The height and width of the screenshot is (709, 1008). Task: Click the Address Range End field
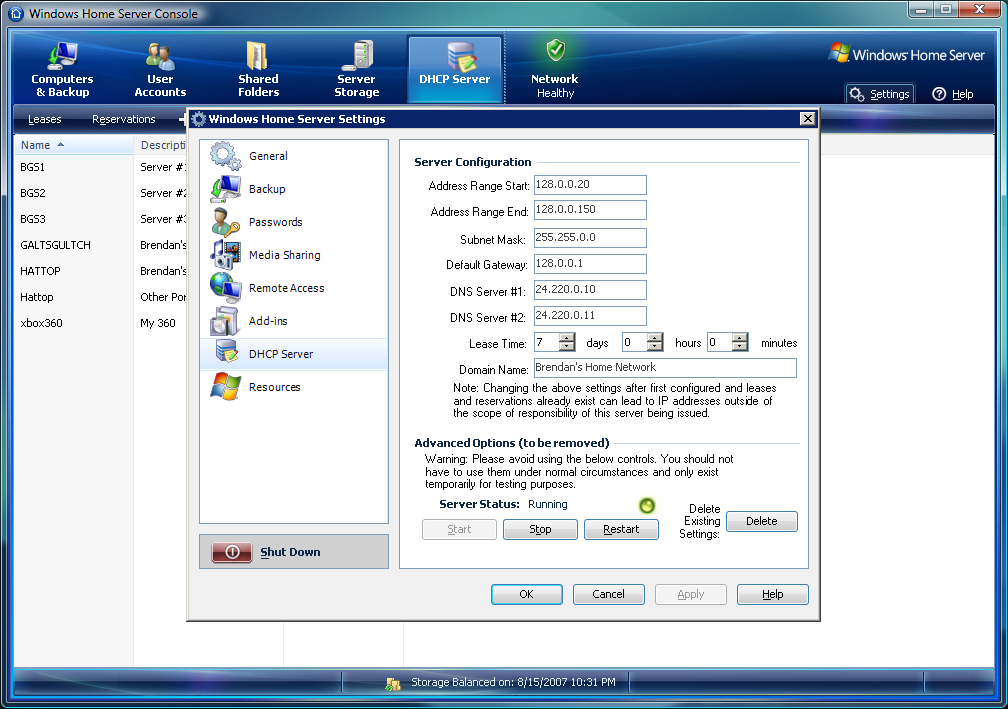click(590, 210)
